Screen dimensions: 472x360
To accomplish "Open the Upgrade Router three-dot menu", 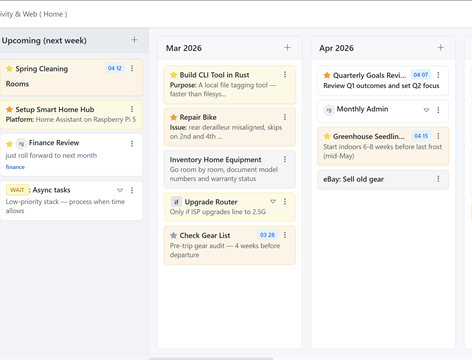I will click(x=285, y=201).
